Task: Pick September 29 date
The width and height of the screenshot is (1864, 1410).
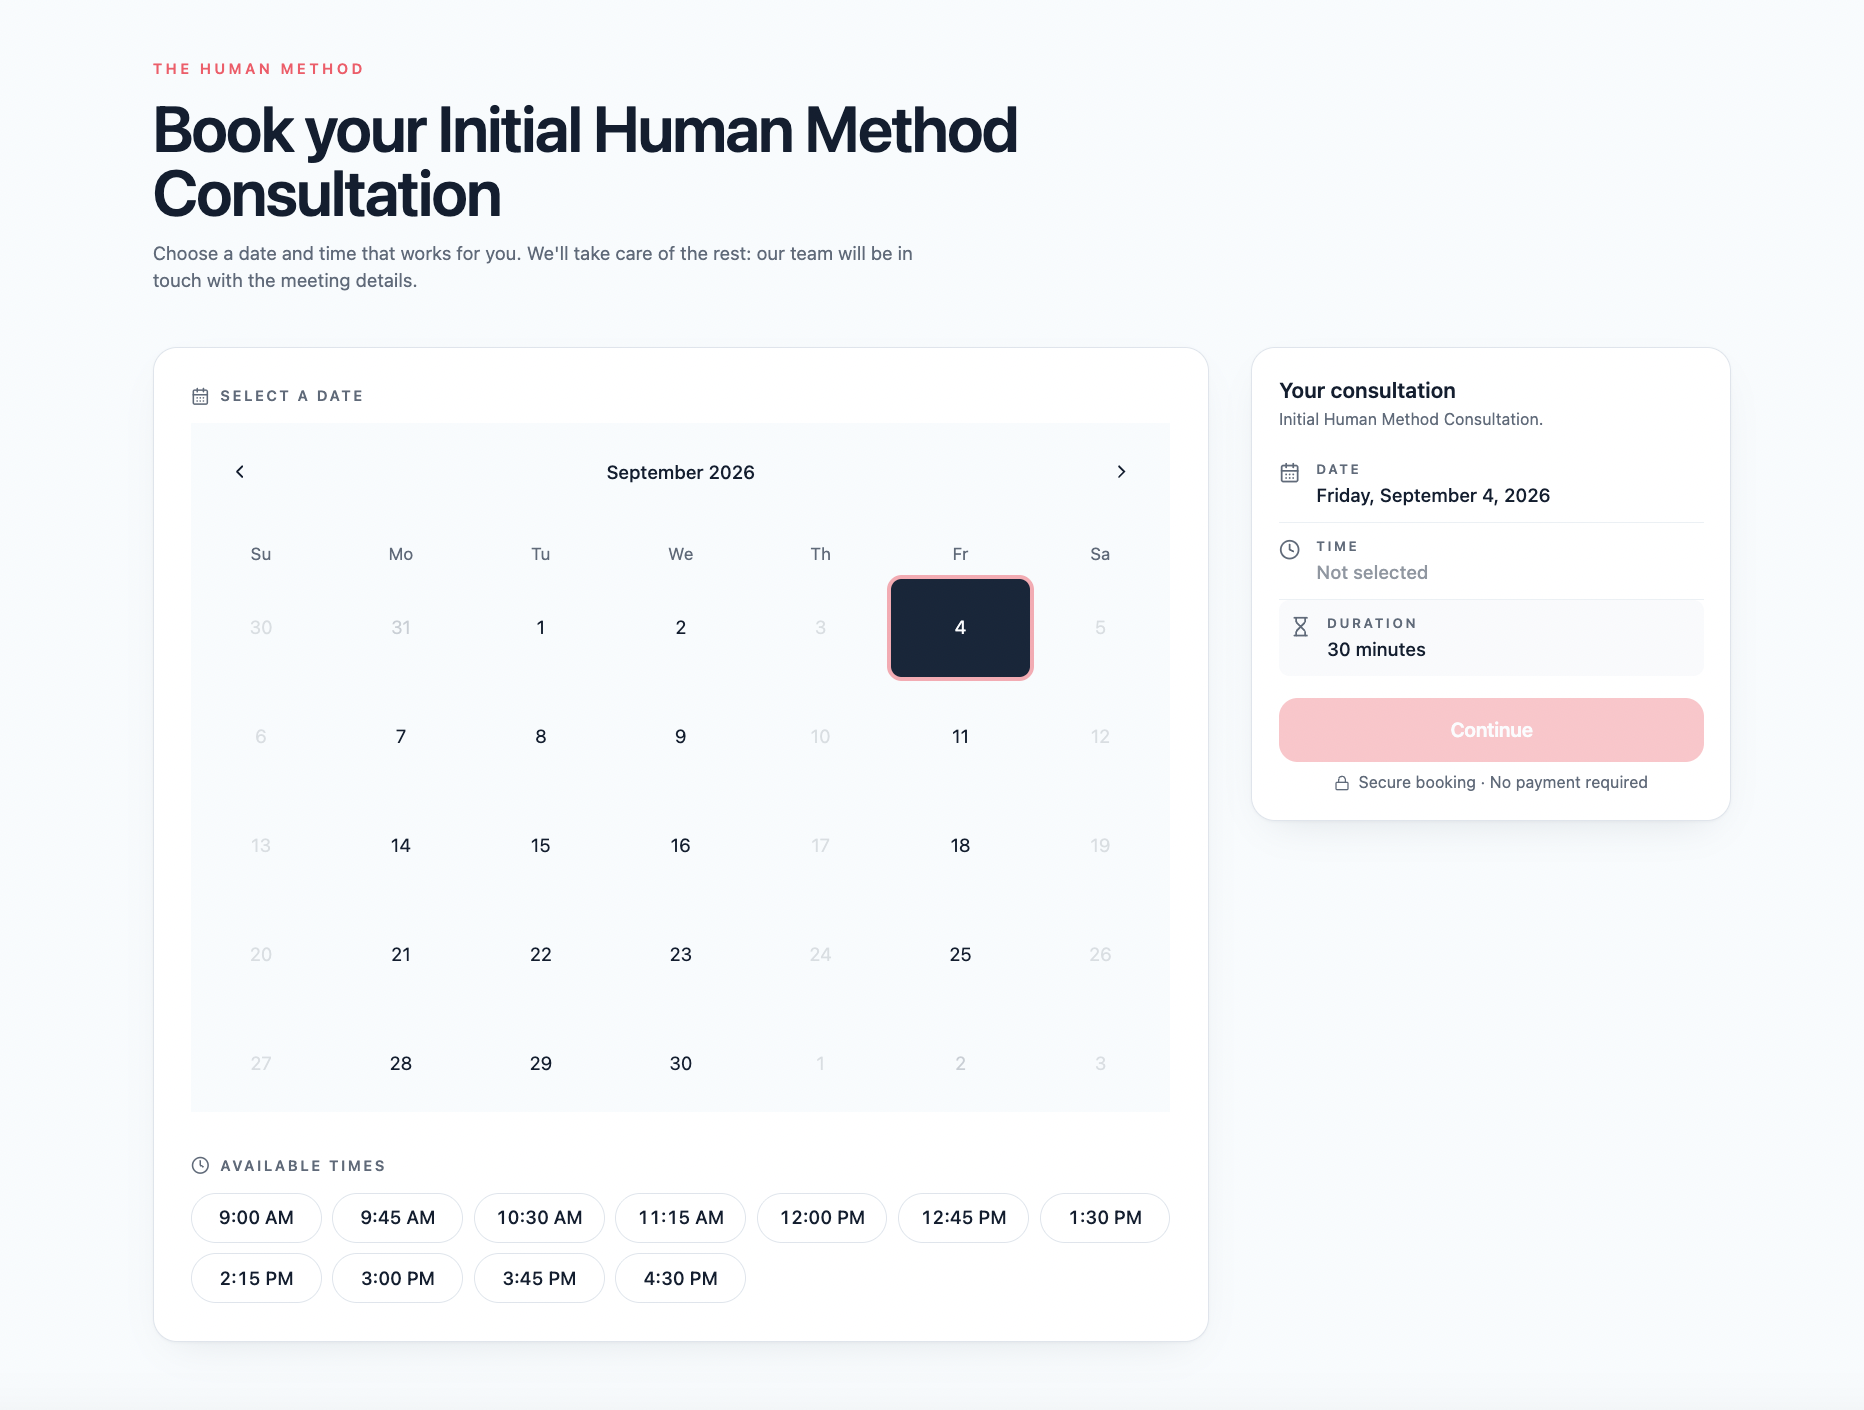Action: click(541, 1064)
